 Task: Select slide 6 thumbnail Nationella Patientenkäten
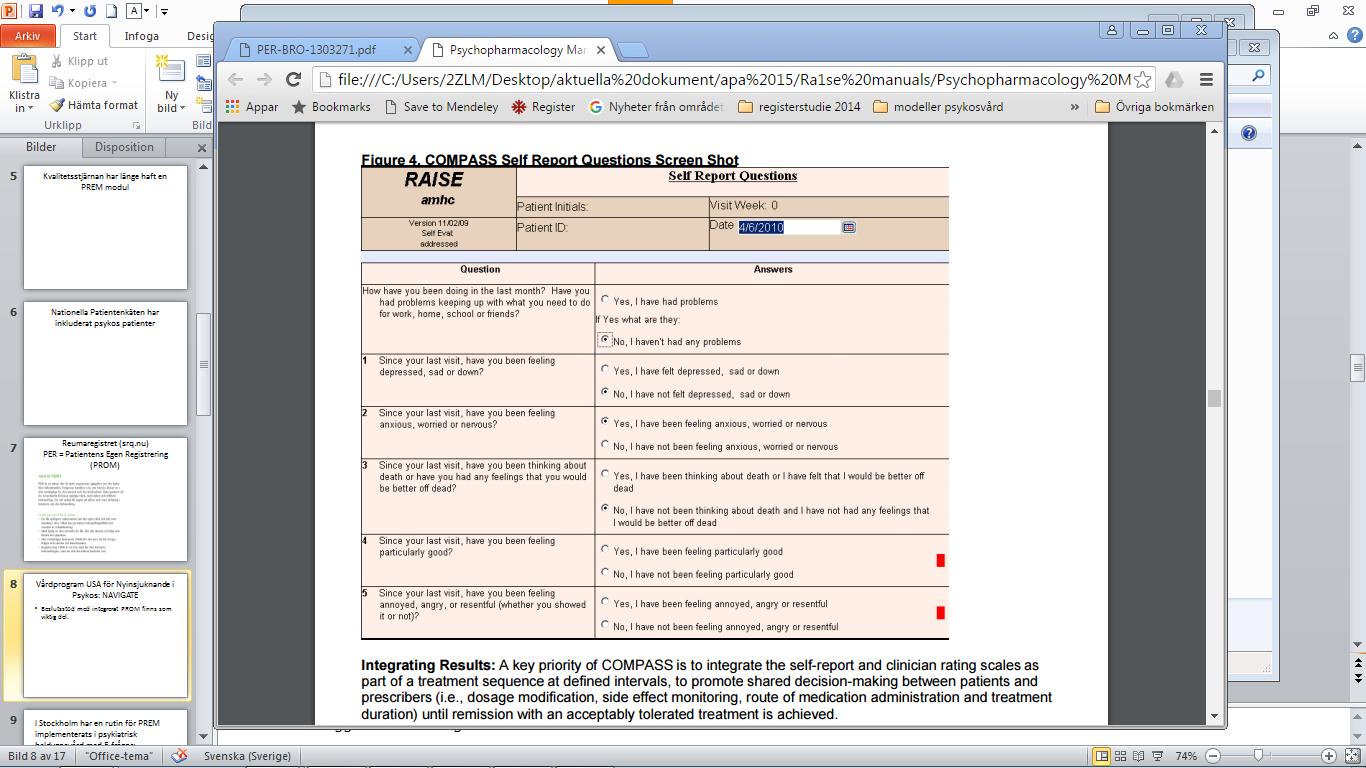[105, 364]
